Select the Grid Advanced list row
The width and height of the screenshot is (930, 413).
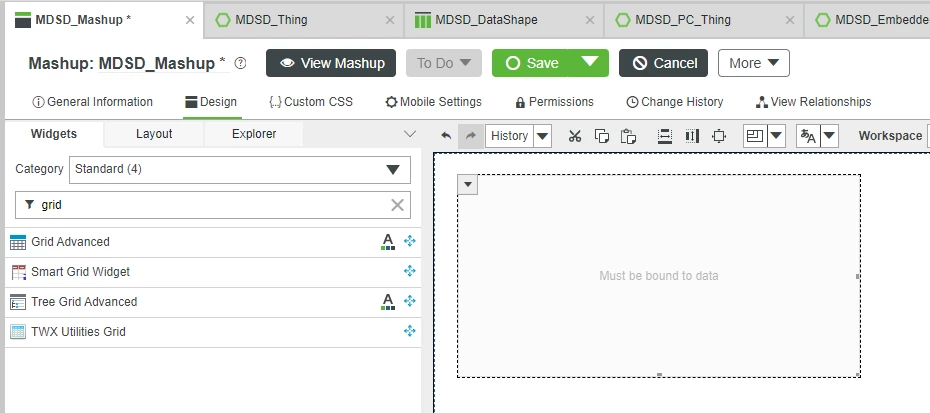coord(212,242)
